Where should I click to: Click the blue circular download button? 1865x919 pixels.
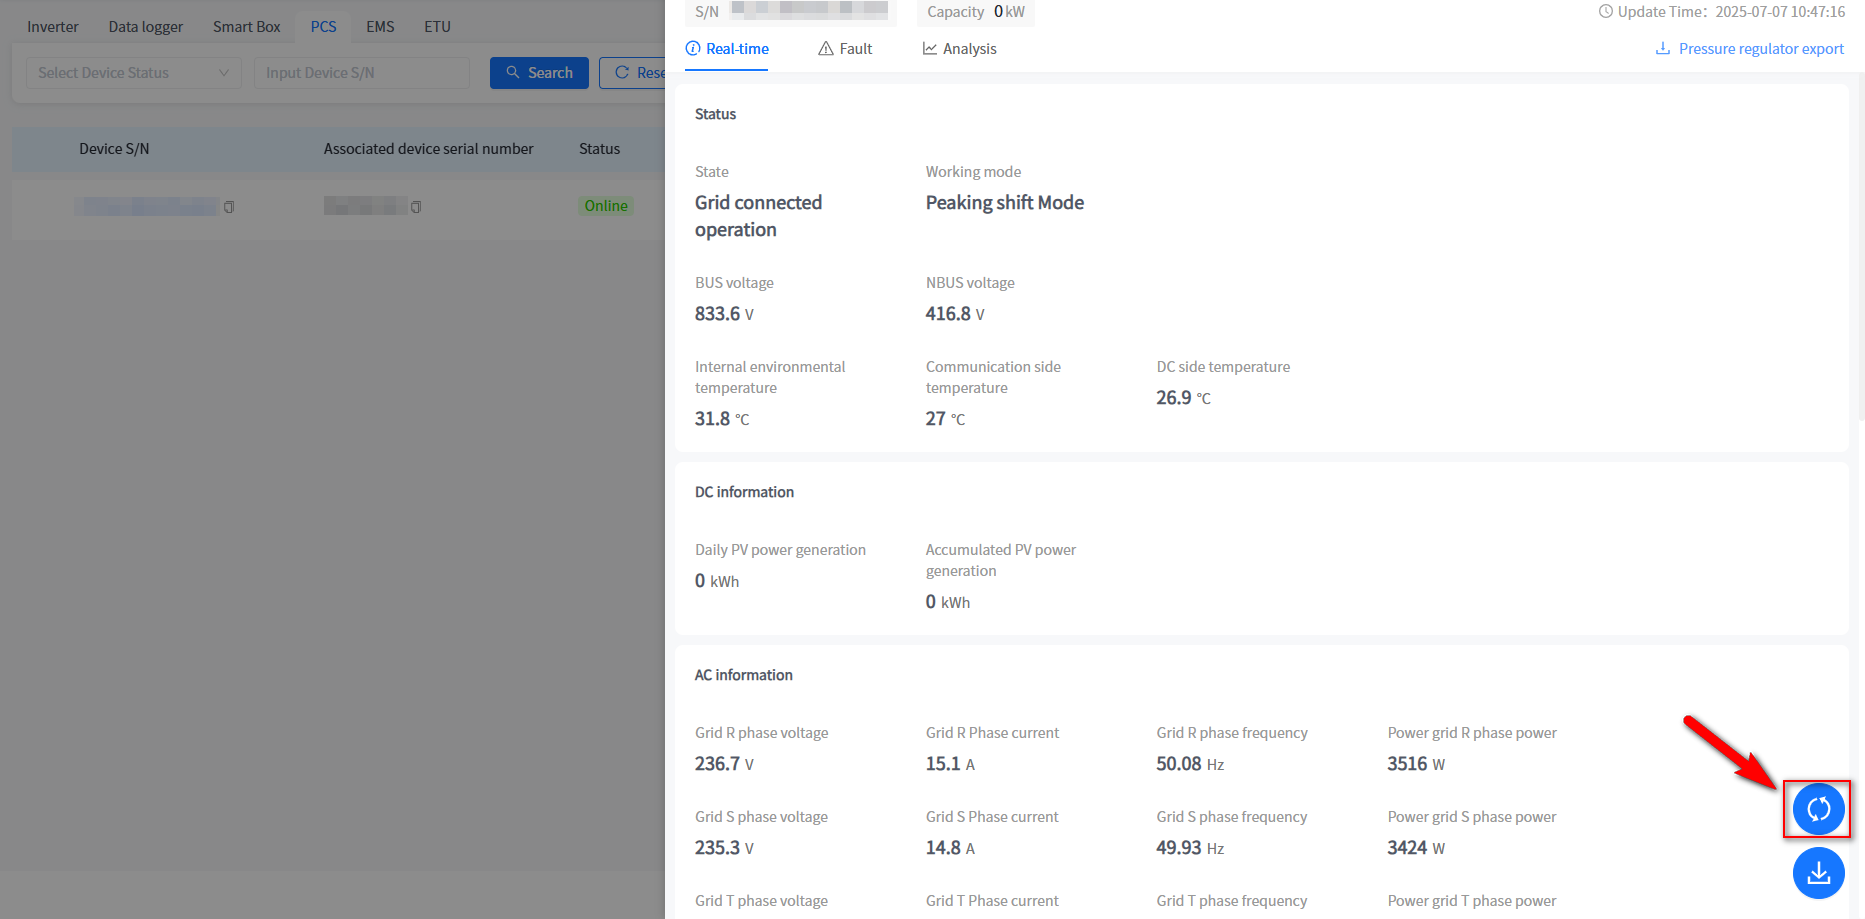pyautogui.click(x=1817, y=873)
